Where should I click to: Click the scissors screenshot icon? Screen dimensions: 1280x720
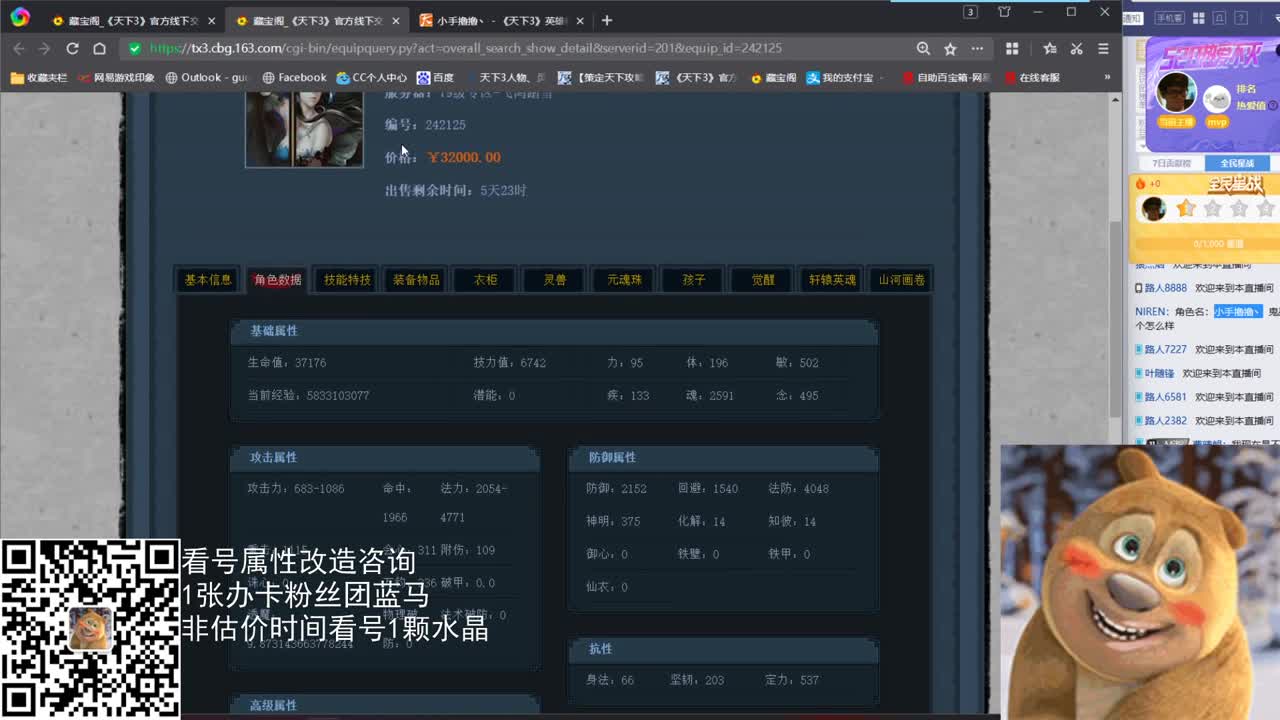point(1076,48)
